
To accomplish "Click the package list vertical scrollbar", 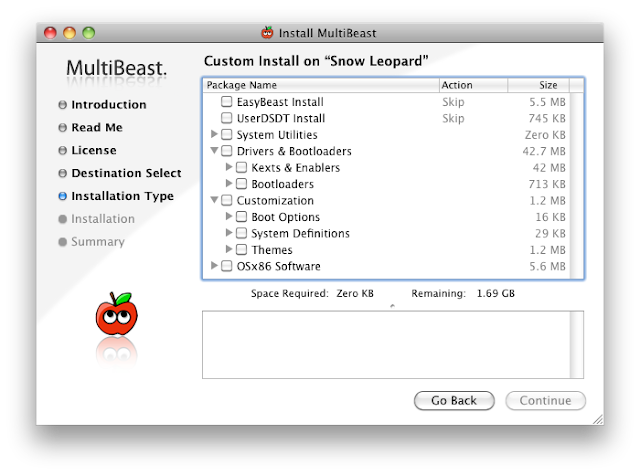I will [x=576, y=186].
